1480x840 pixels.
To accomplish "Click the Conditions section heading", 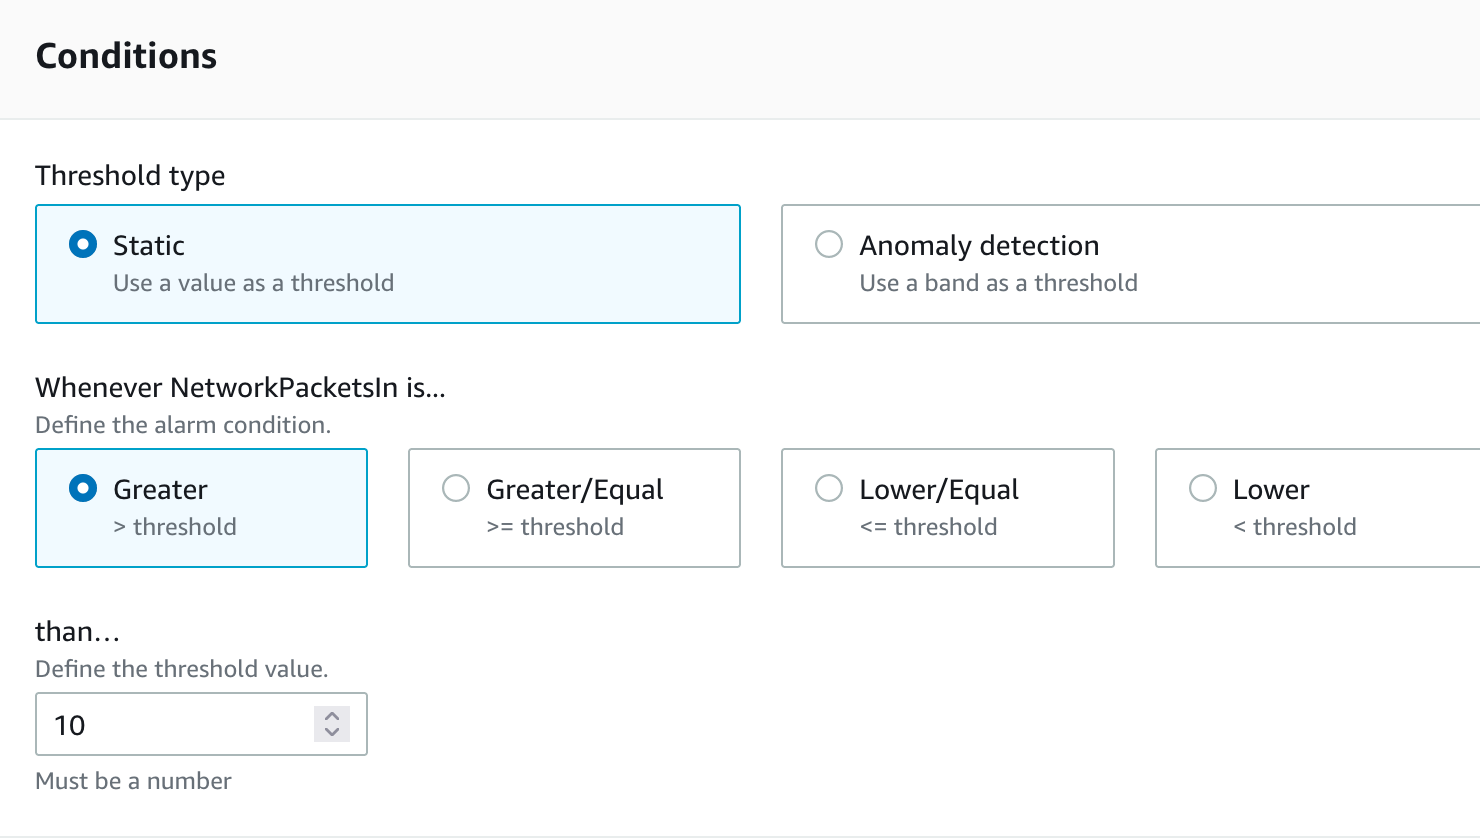I will click(x=126, y=56).
